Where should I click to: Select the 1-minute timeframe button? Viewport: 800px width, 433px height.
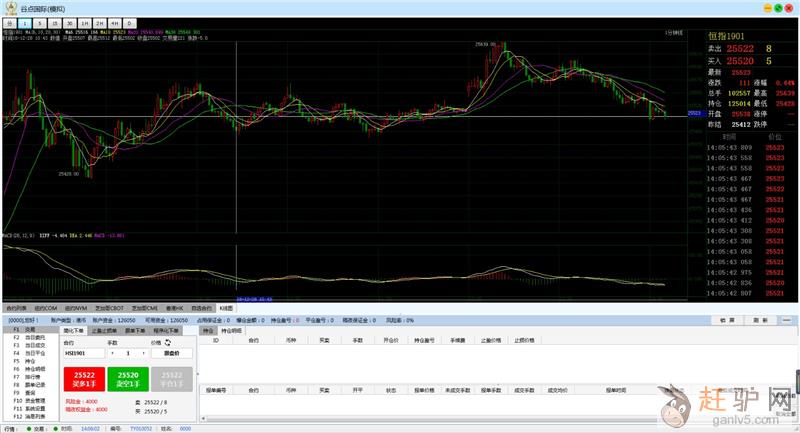click(25, 20)
